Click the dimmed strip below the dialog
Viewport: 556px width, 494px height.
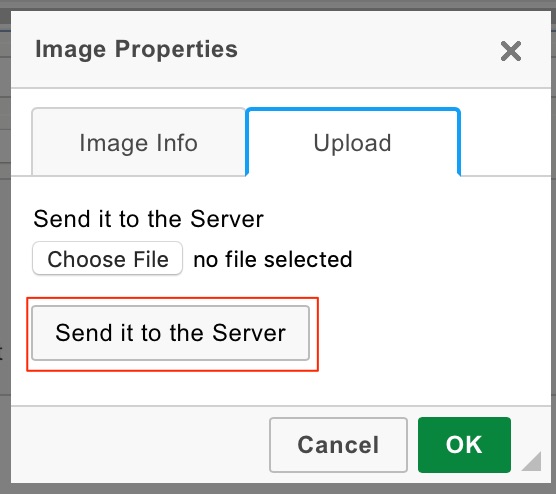click(x=278, y=489)
